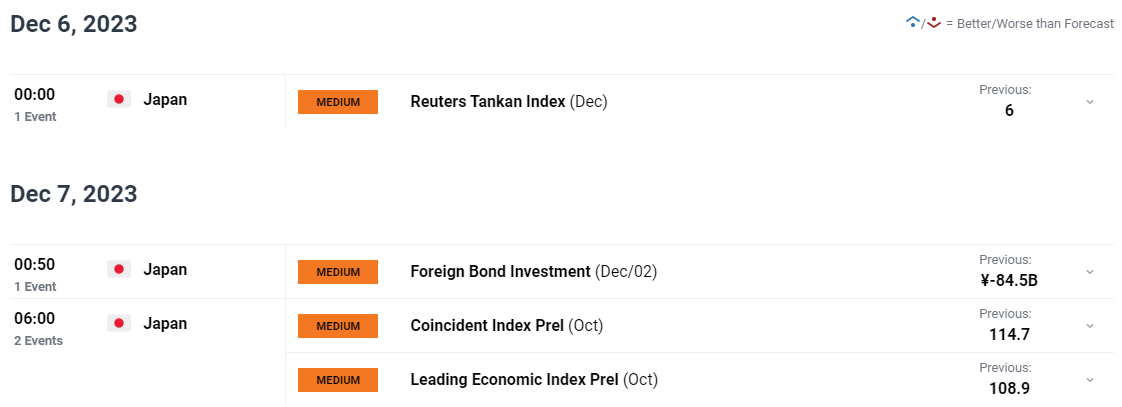Click the 06:00 time slot with 2 Events
The image size is (1122, 407).
point(36,327)
